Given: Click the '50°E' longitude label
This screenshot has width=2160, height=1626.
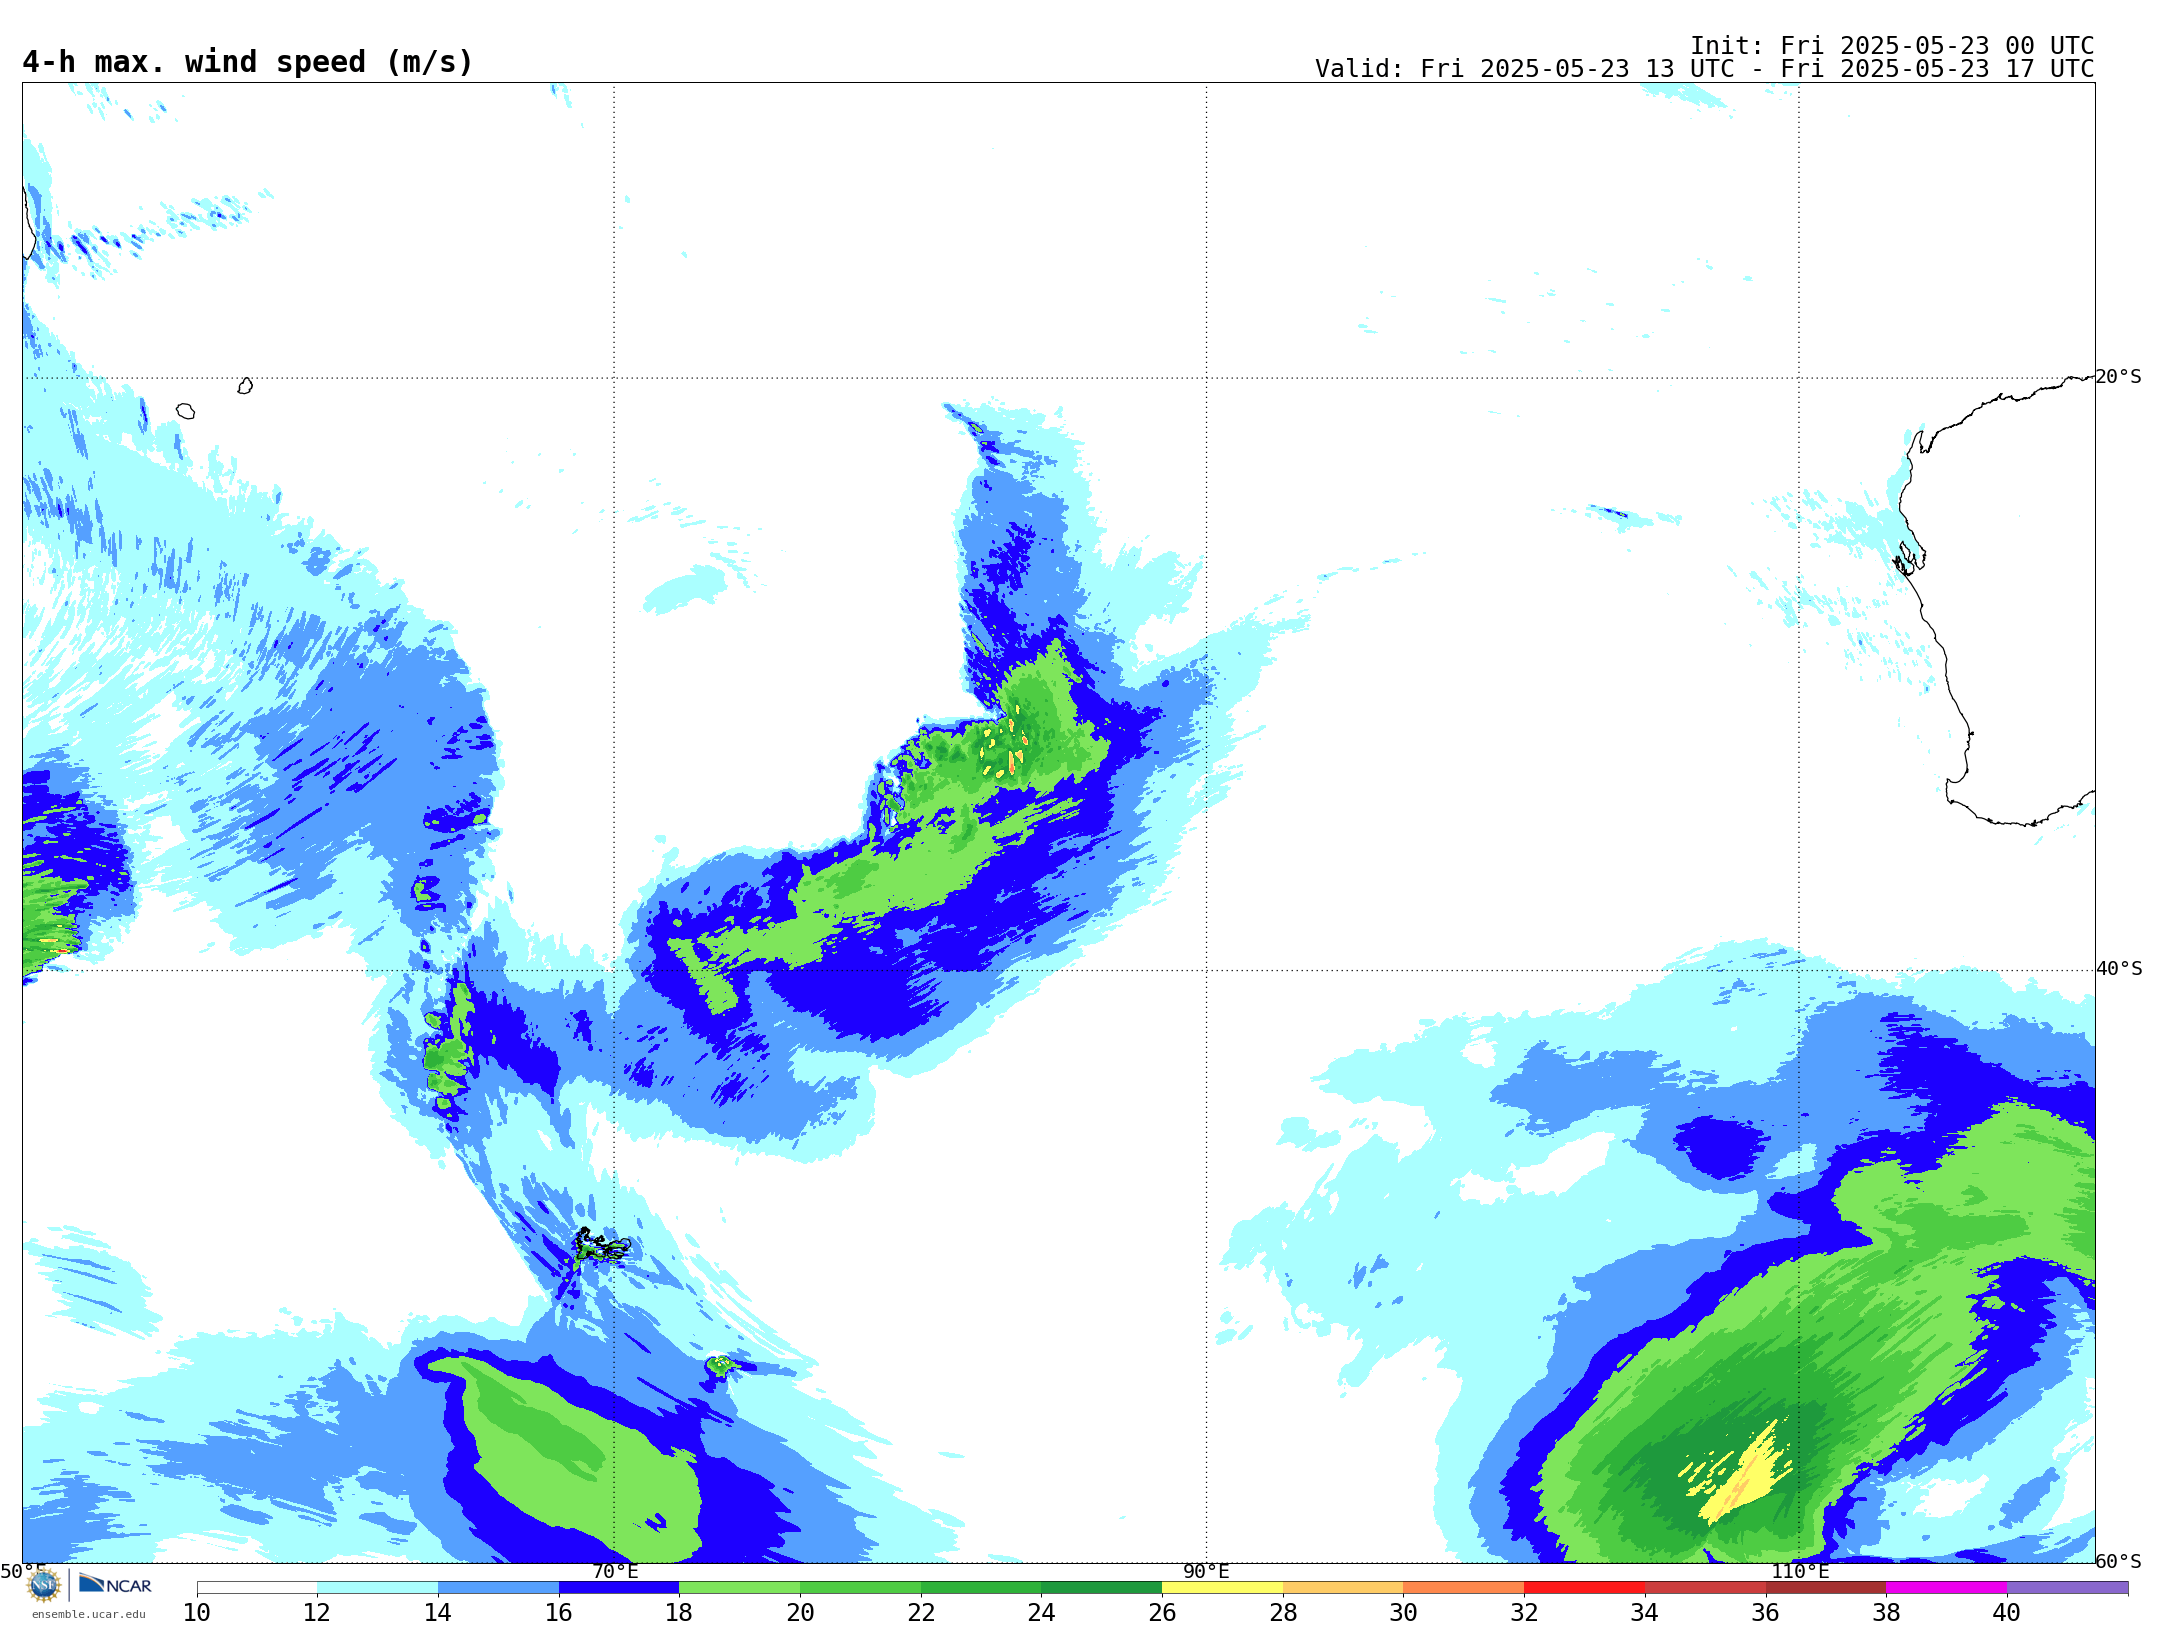Looking at the screenshot, I should [x=23, y=1571].
